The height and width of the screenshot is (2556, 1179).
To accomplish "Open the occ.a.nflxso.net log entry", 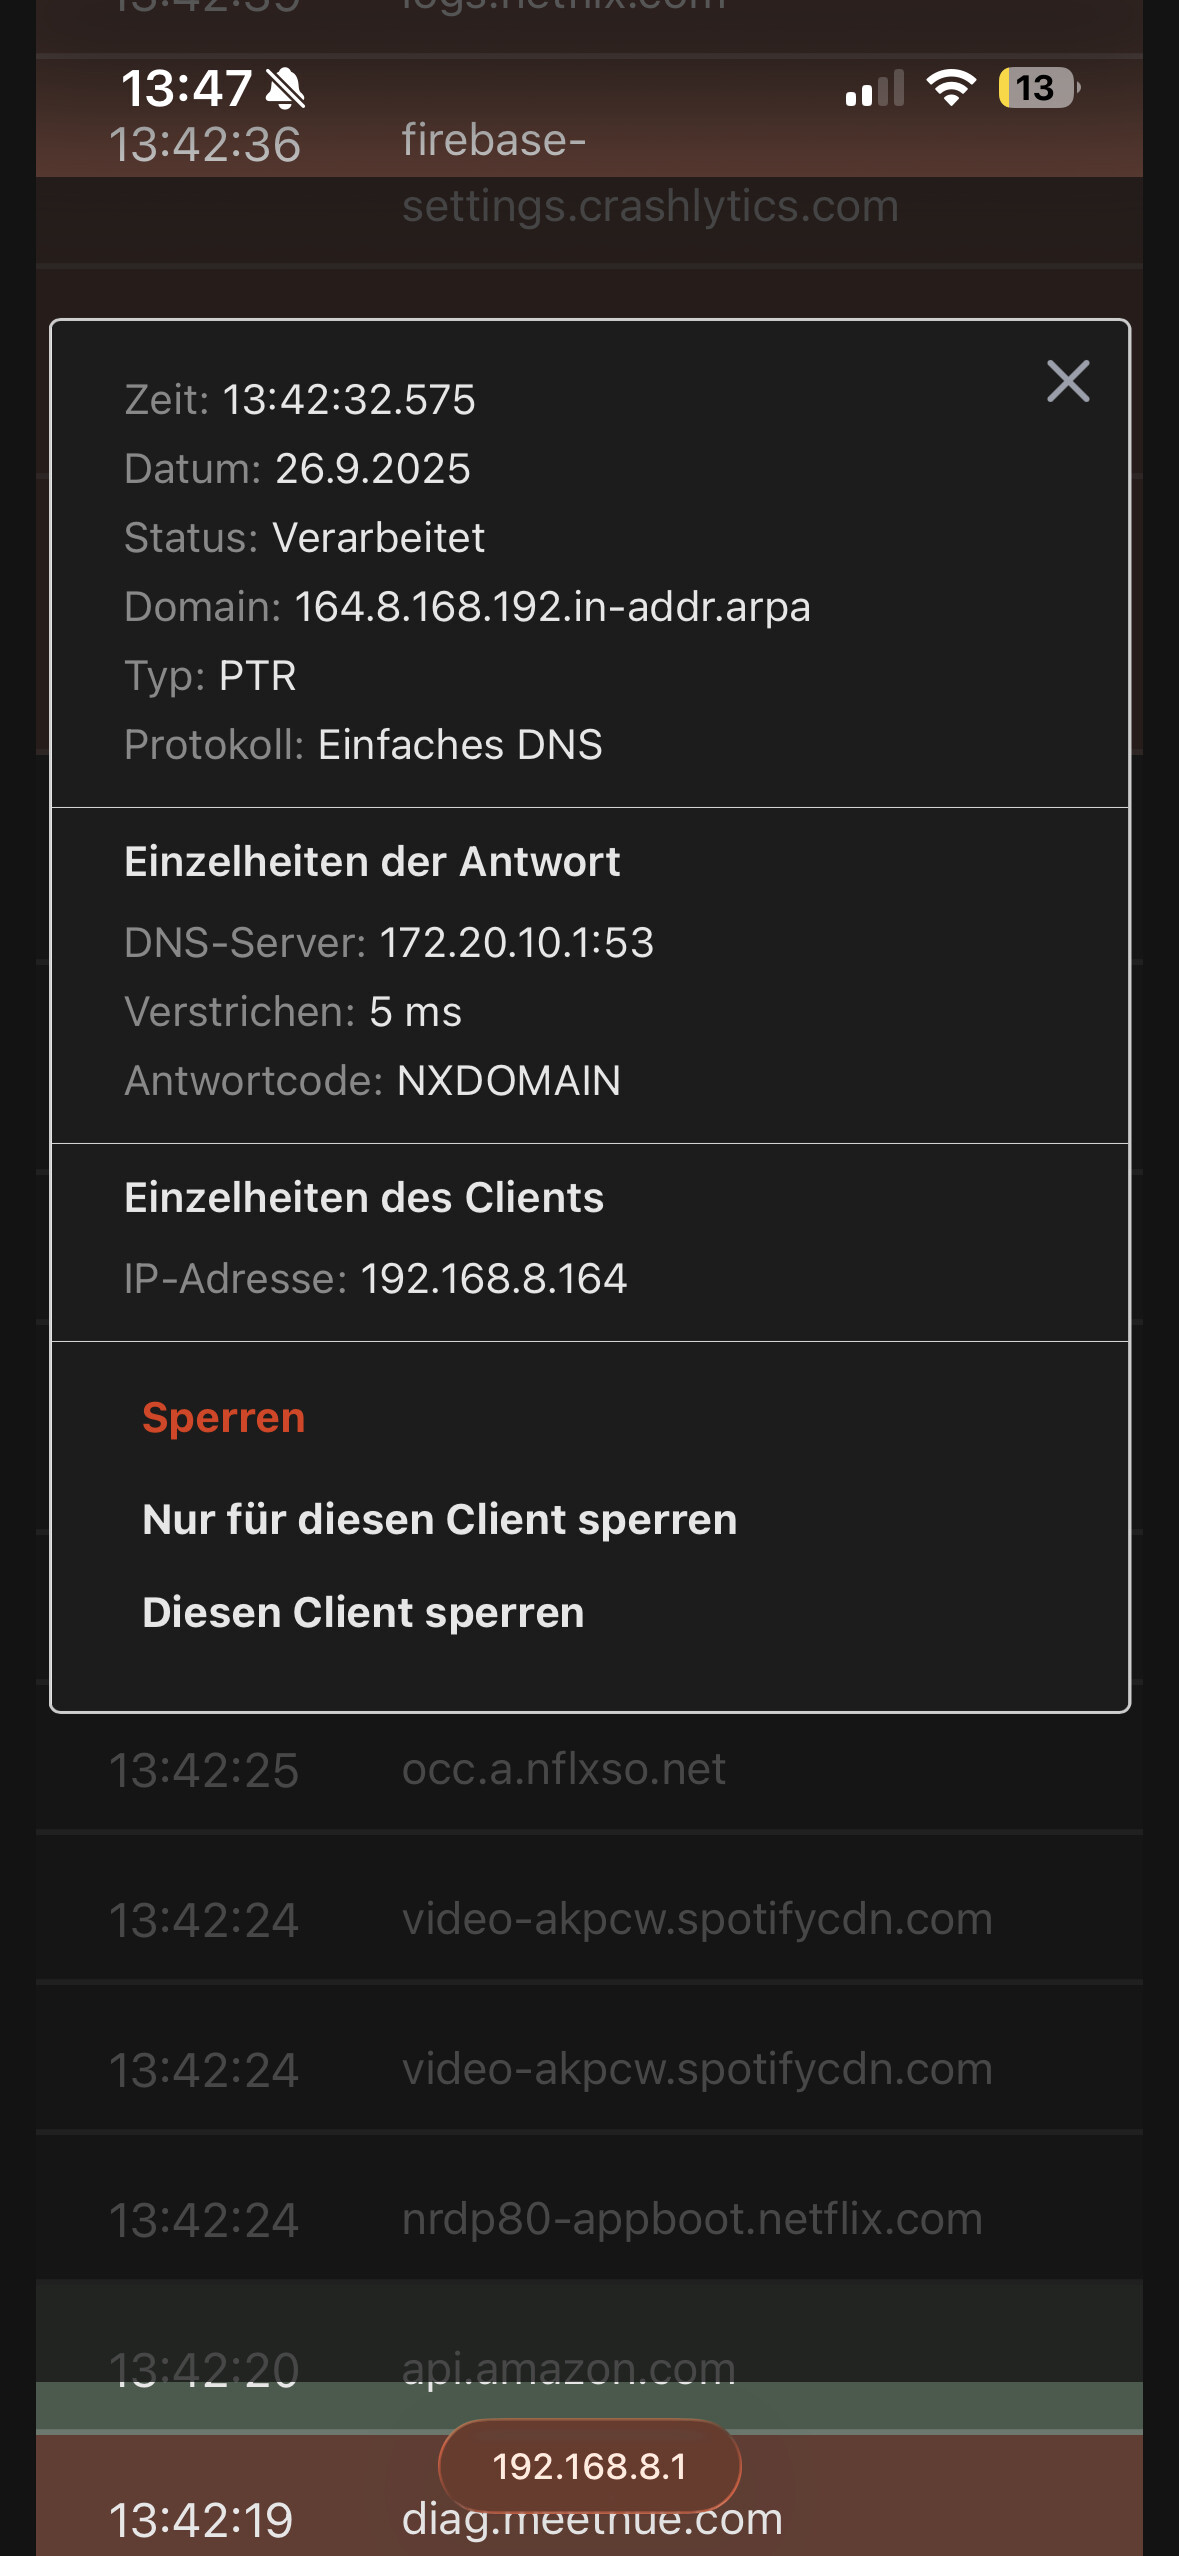I will coord(563,1769).
